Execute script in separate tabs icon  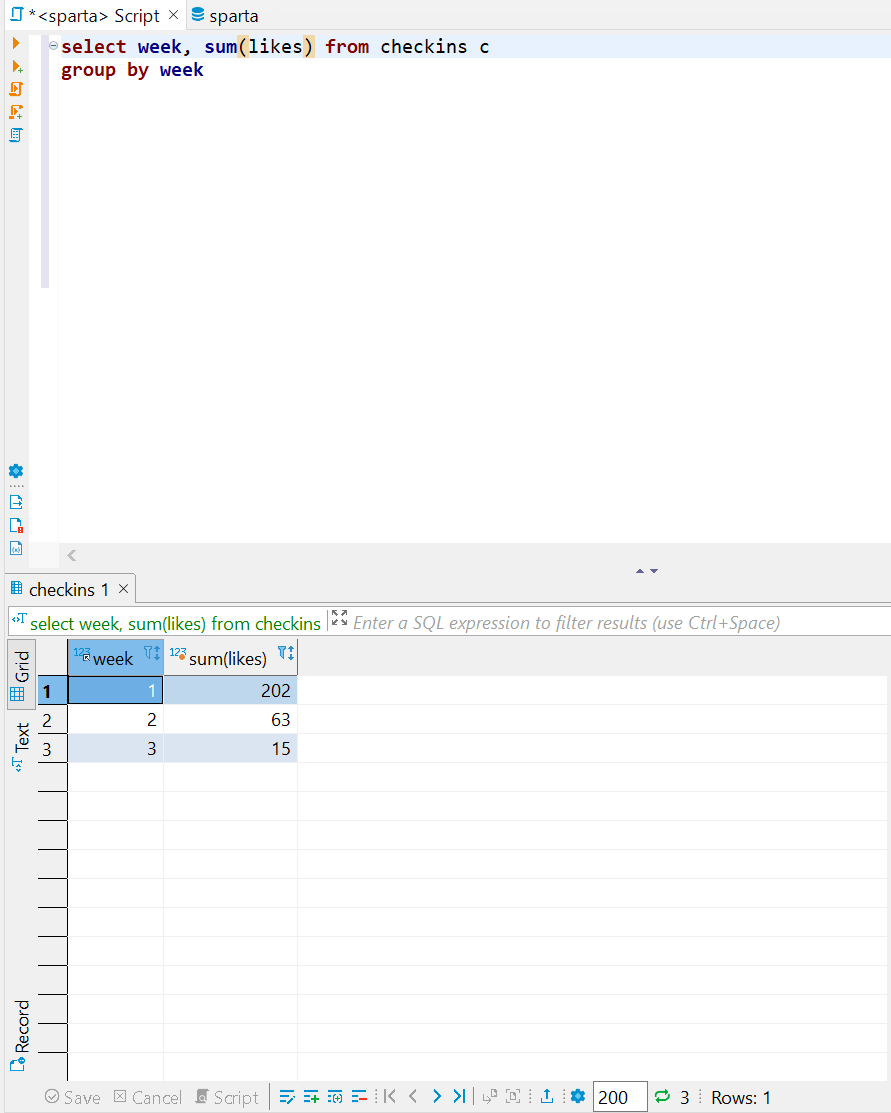click(16, 112)
